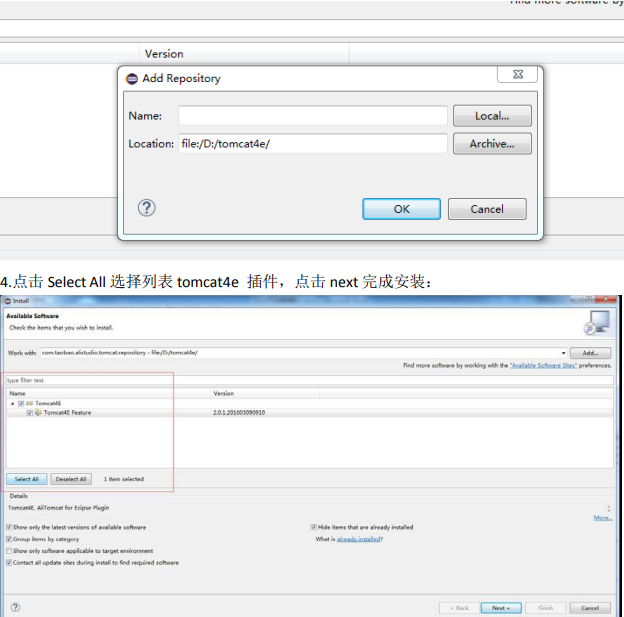Click the Work with repository text field

(300, 353)
